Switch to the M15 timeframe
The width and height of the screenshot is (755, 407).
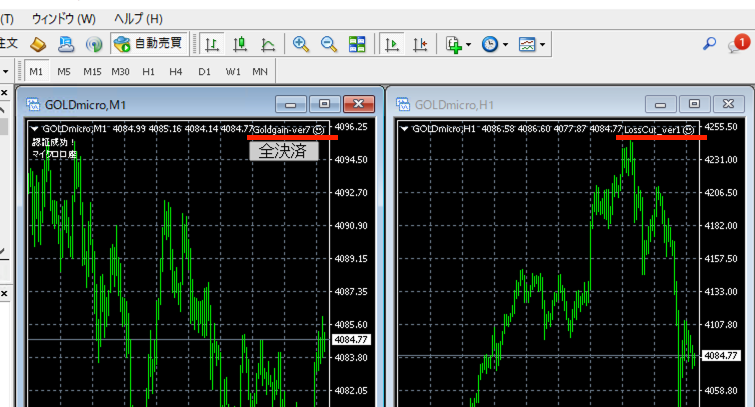[92, 72]
